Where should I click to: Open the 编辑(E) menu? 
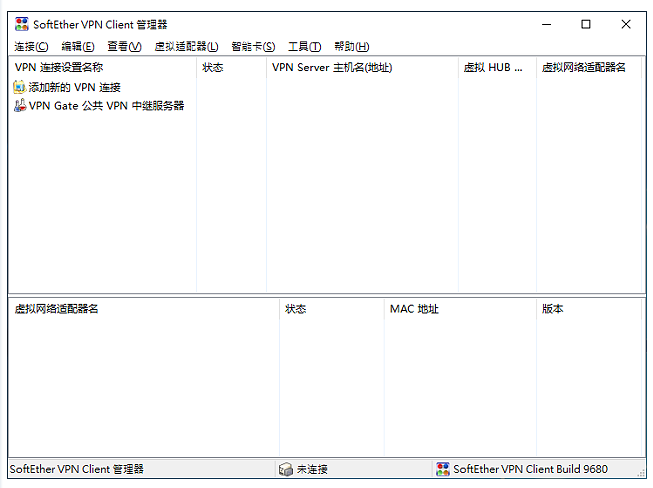pos(78,46)
